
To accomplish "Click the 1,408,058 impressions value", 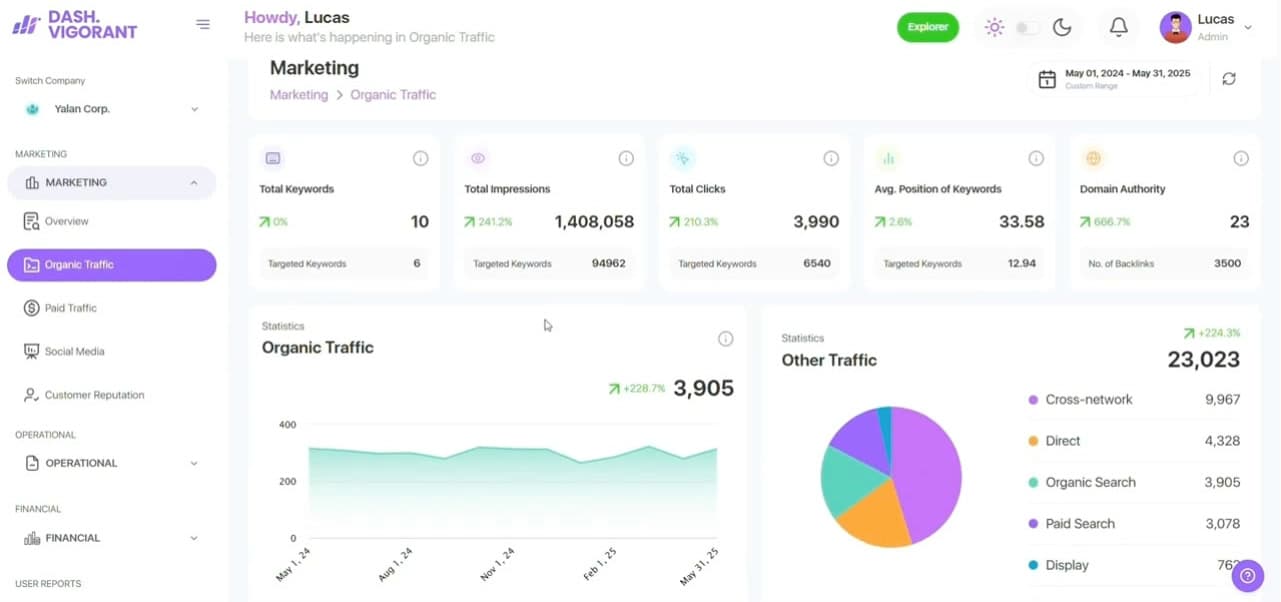I will [594, 222].
